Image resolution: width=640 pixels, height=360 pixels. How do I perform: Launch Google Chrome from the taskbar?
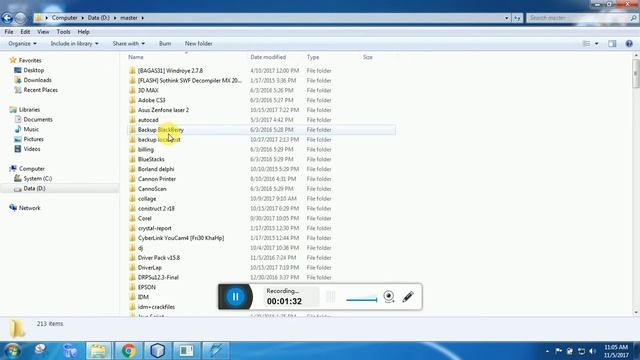click(x=128, y=351)
